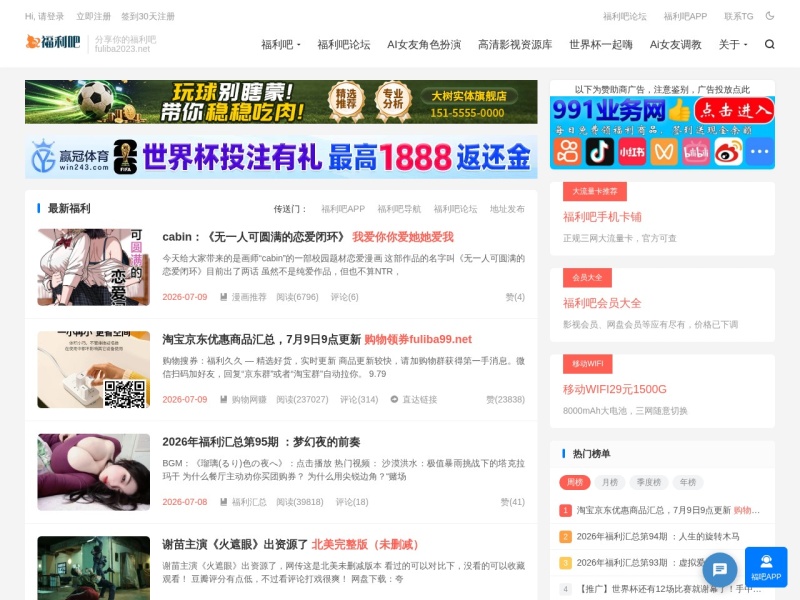Click the 大流量卡推荐 red tag
800x600 pixels.
tap(595, 191)
